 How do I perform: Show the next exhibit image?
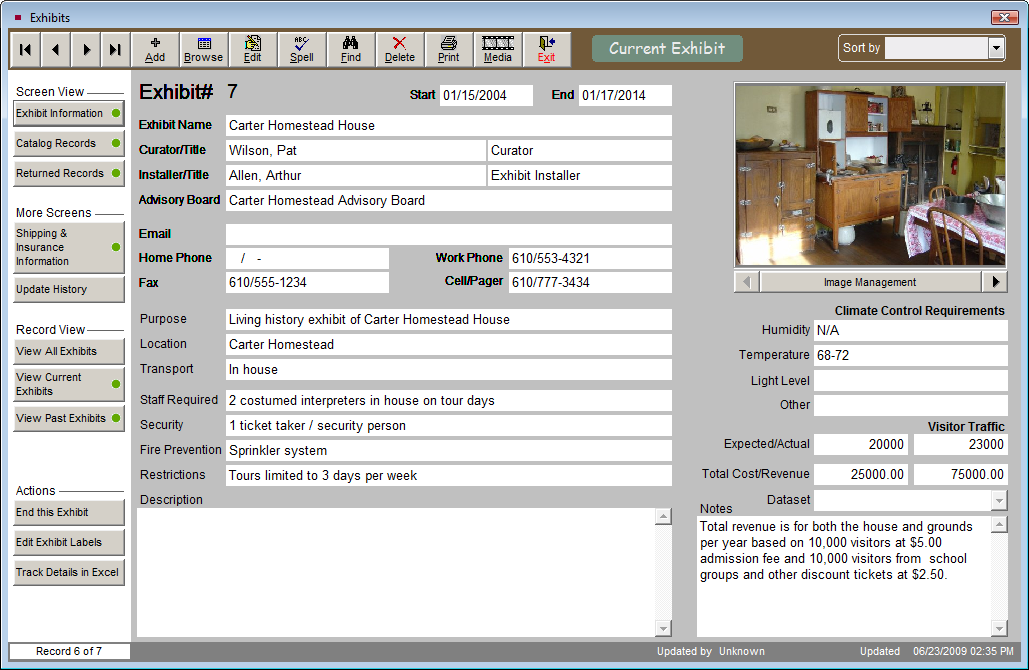point(995,281)
